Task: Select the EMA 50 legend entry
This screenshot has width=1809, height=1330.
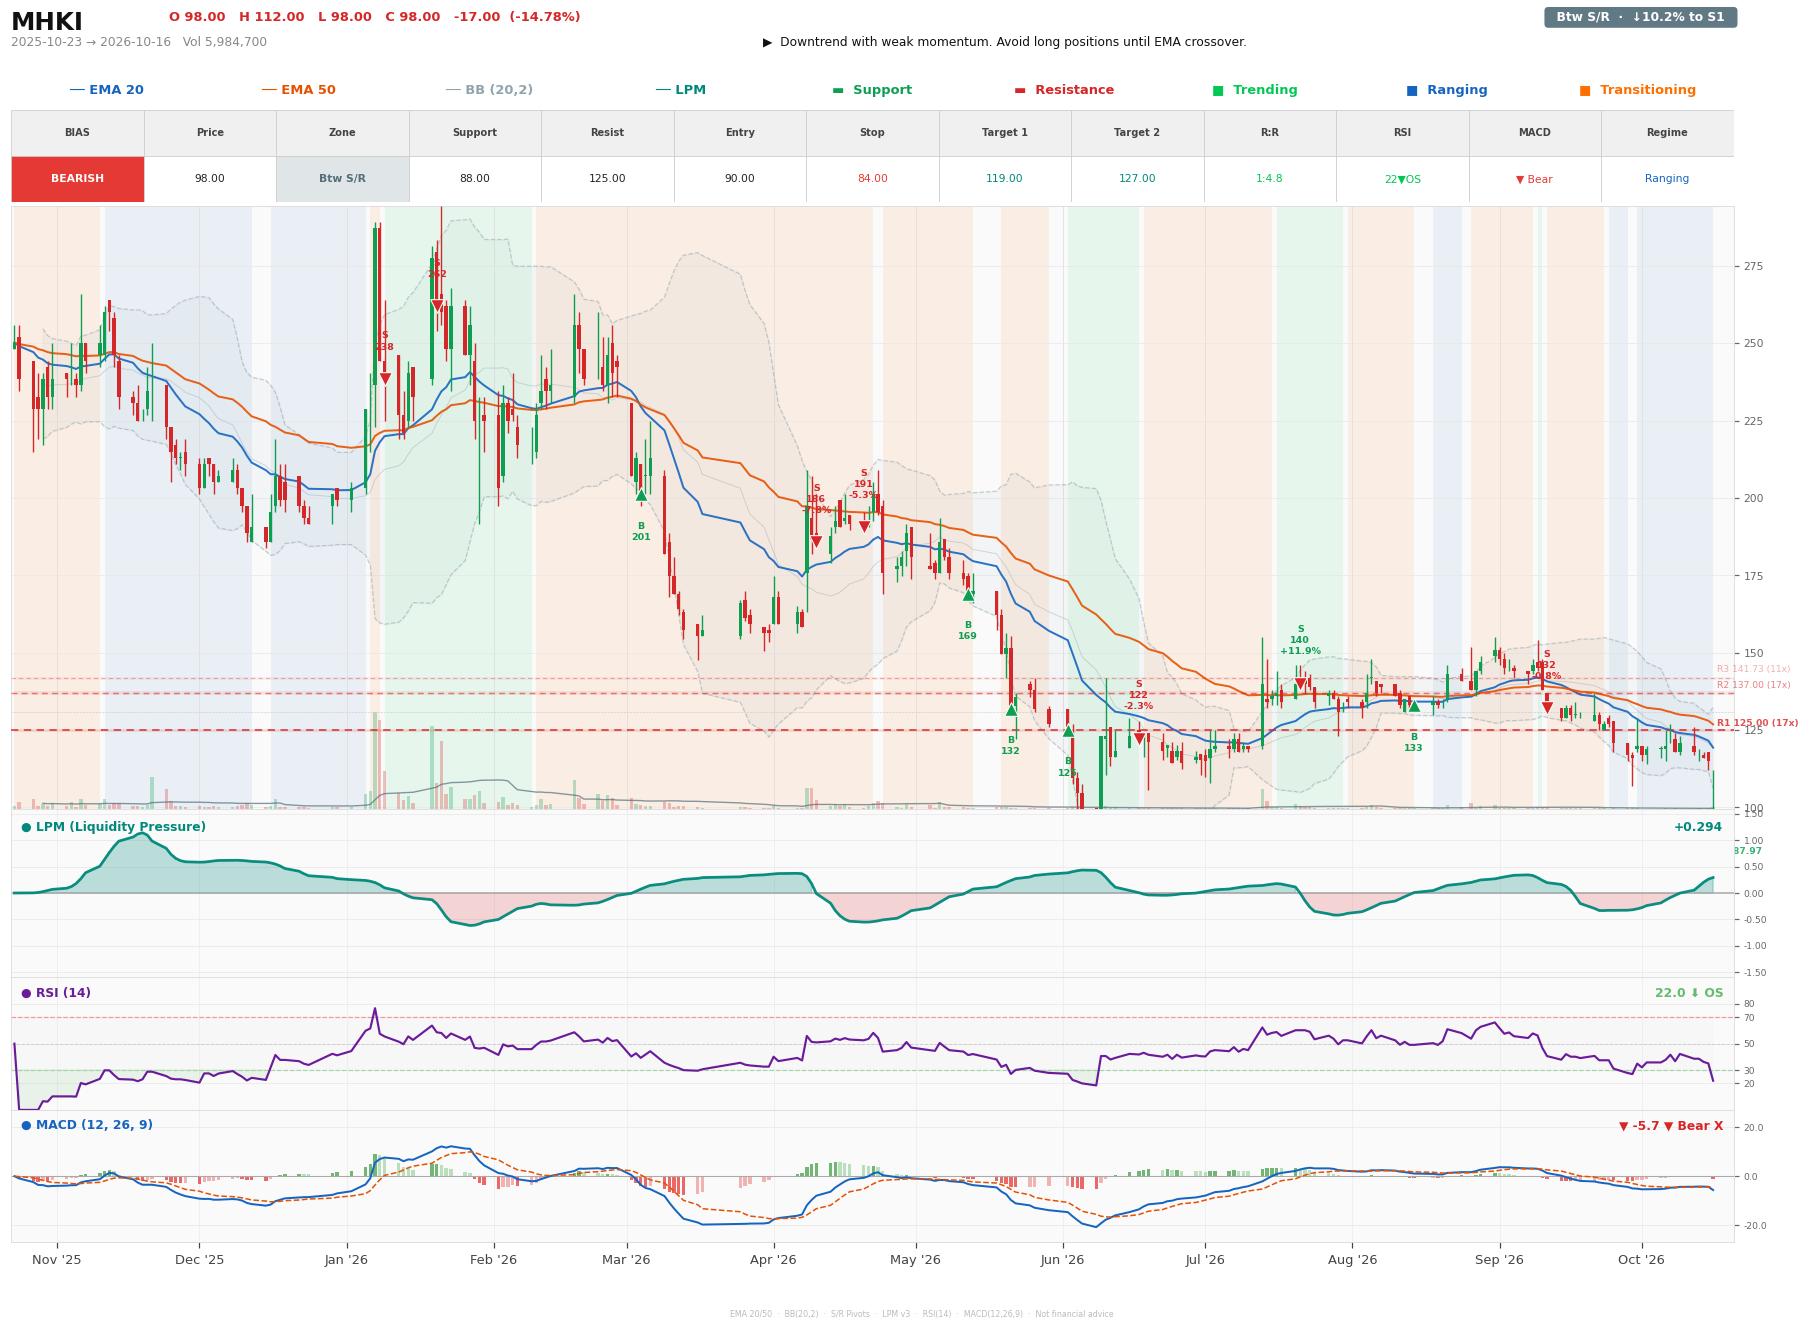Action: pyautogui.click(x=298, y=90)
